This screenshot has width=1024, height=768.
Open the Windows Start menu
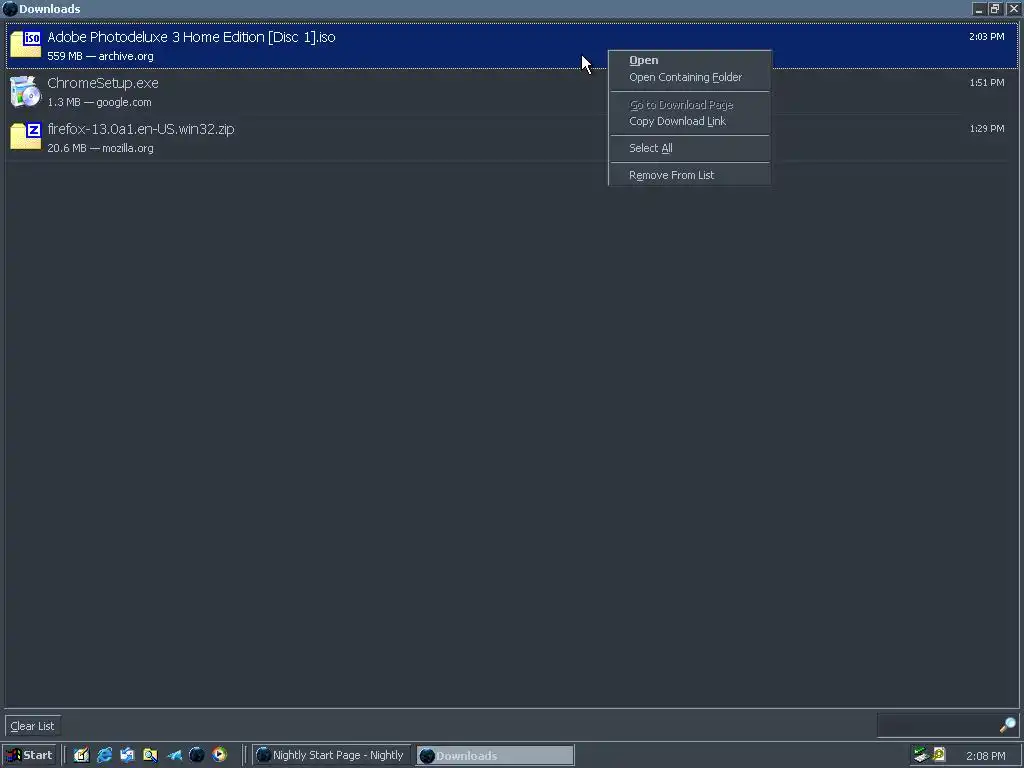[29, 755]
